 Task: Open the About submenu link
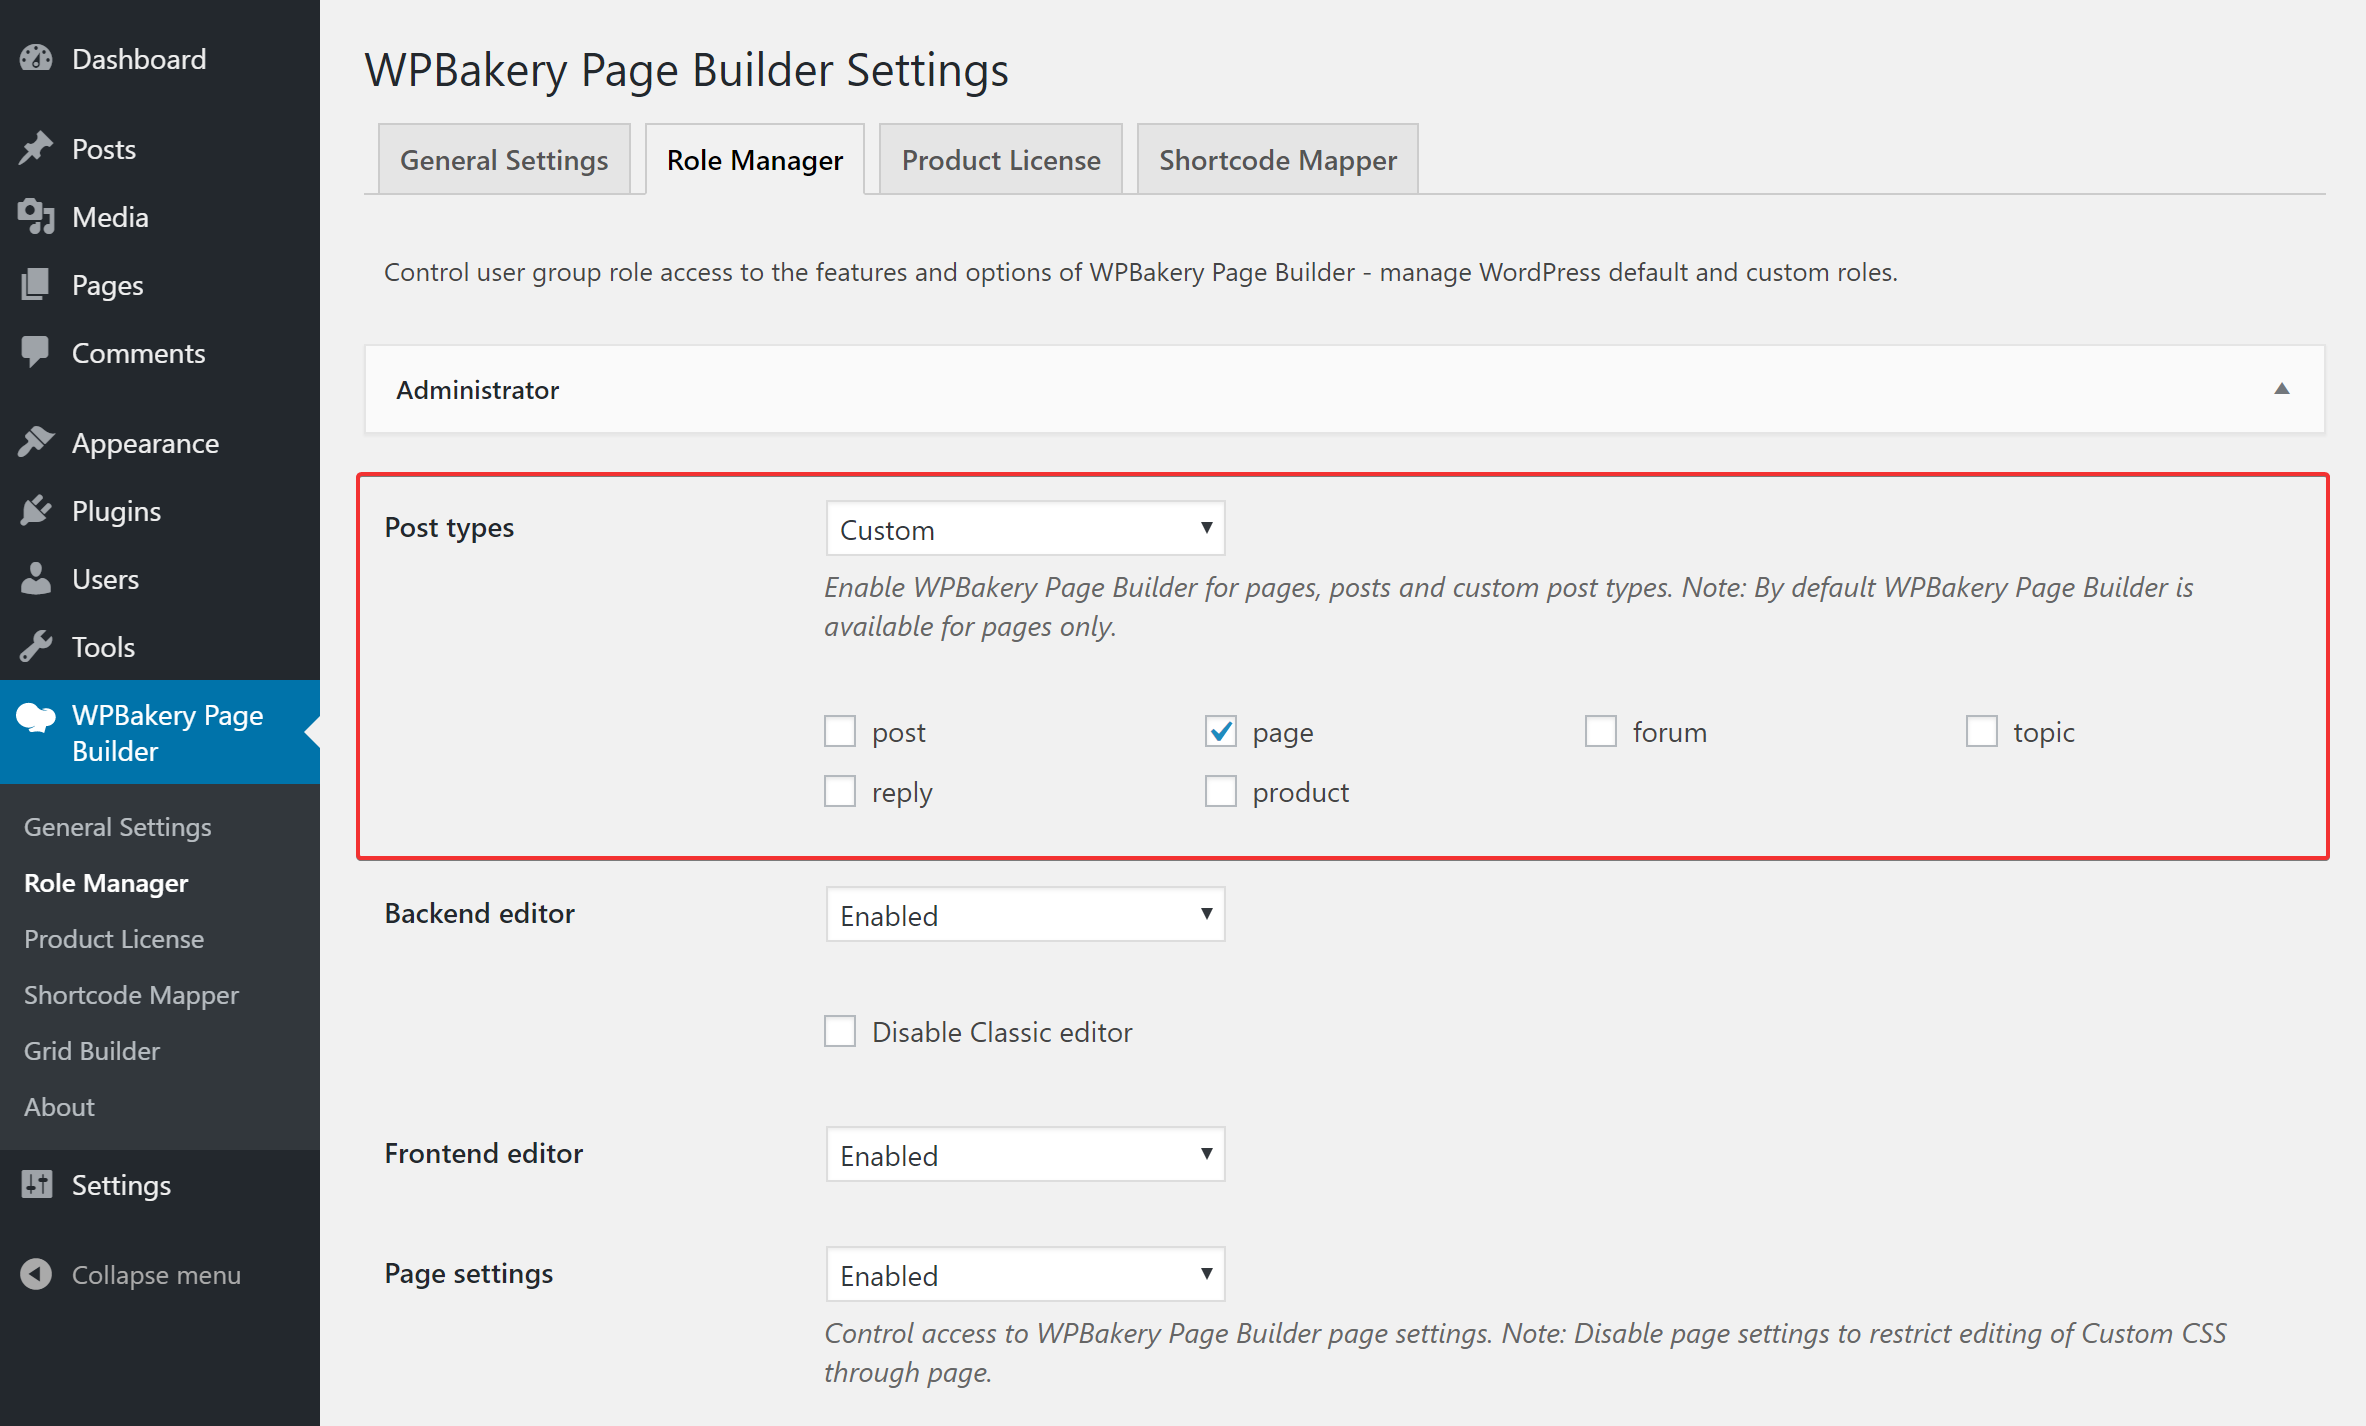pos(59,1107)
